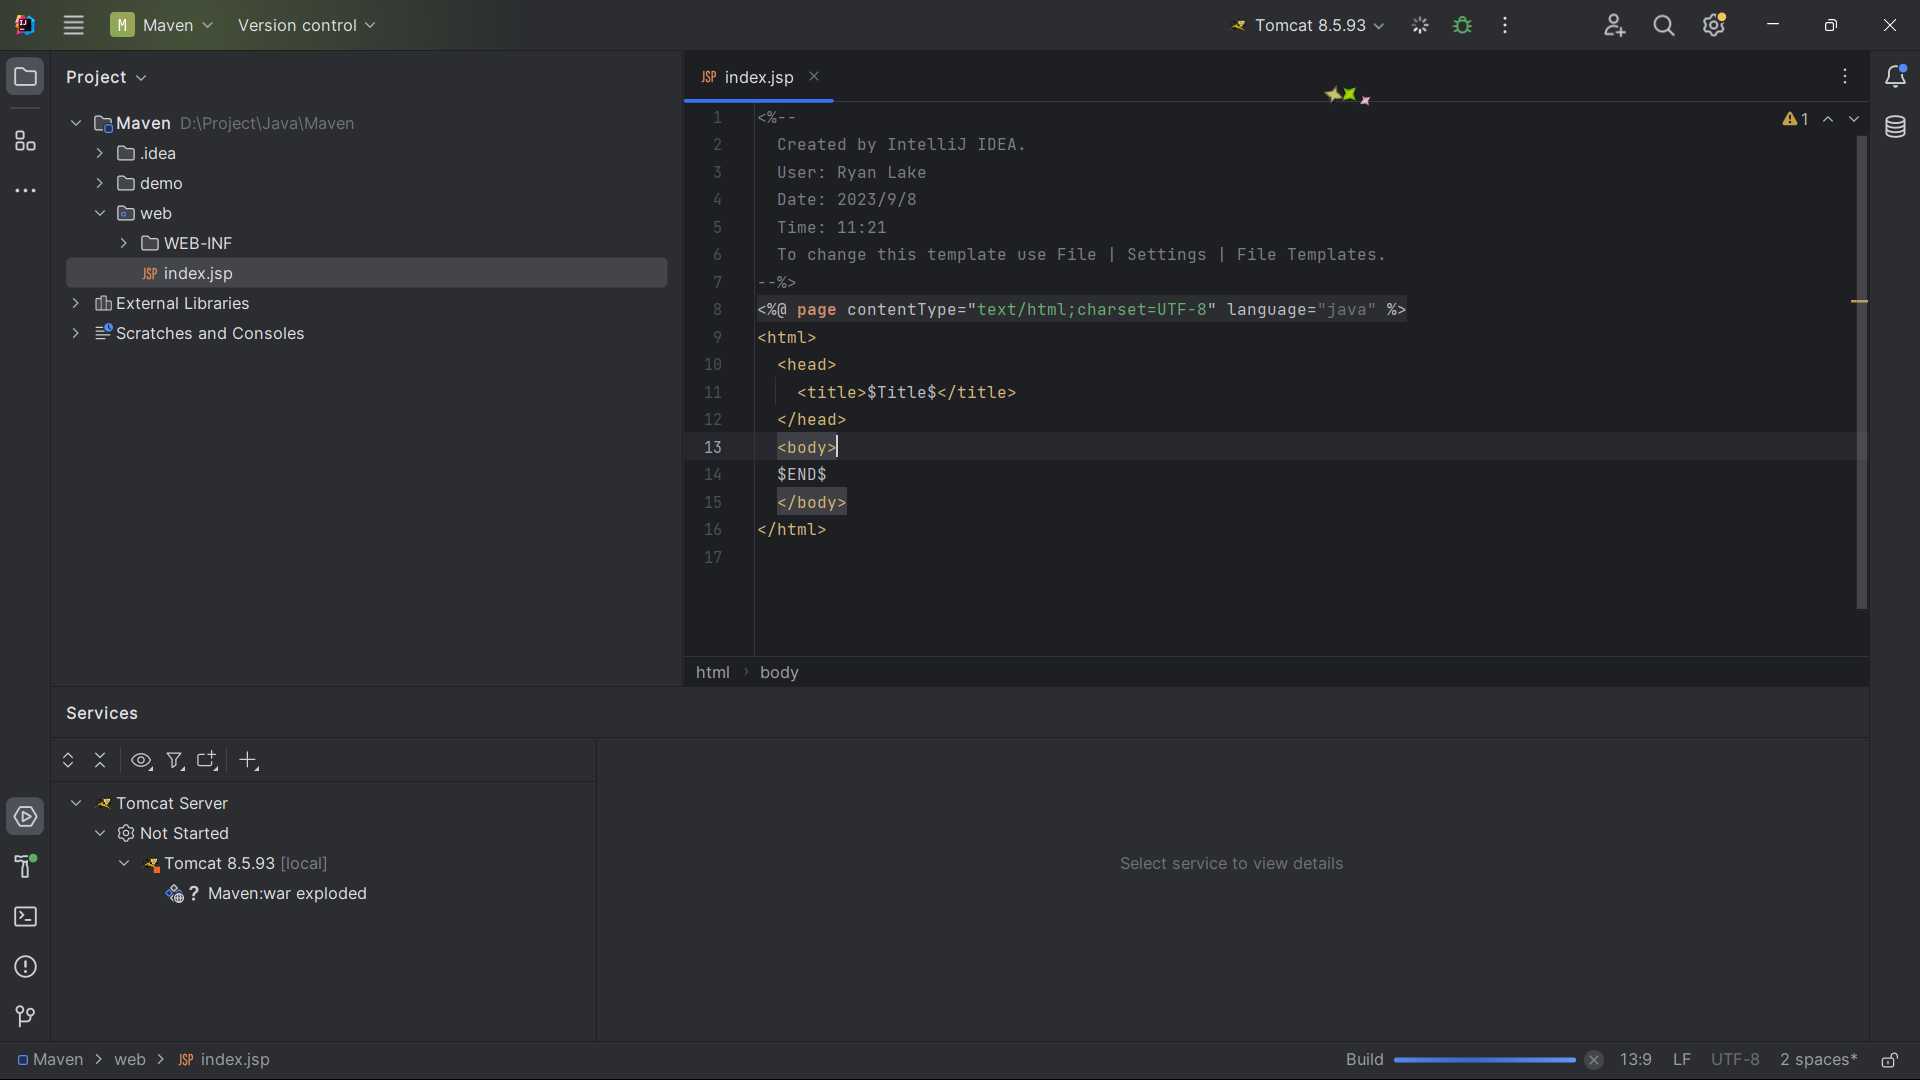The image size is (1920, 1080).
Task: Collapse the web folder in project tree
Action: (x=100, y=213)
